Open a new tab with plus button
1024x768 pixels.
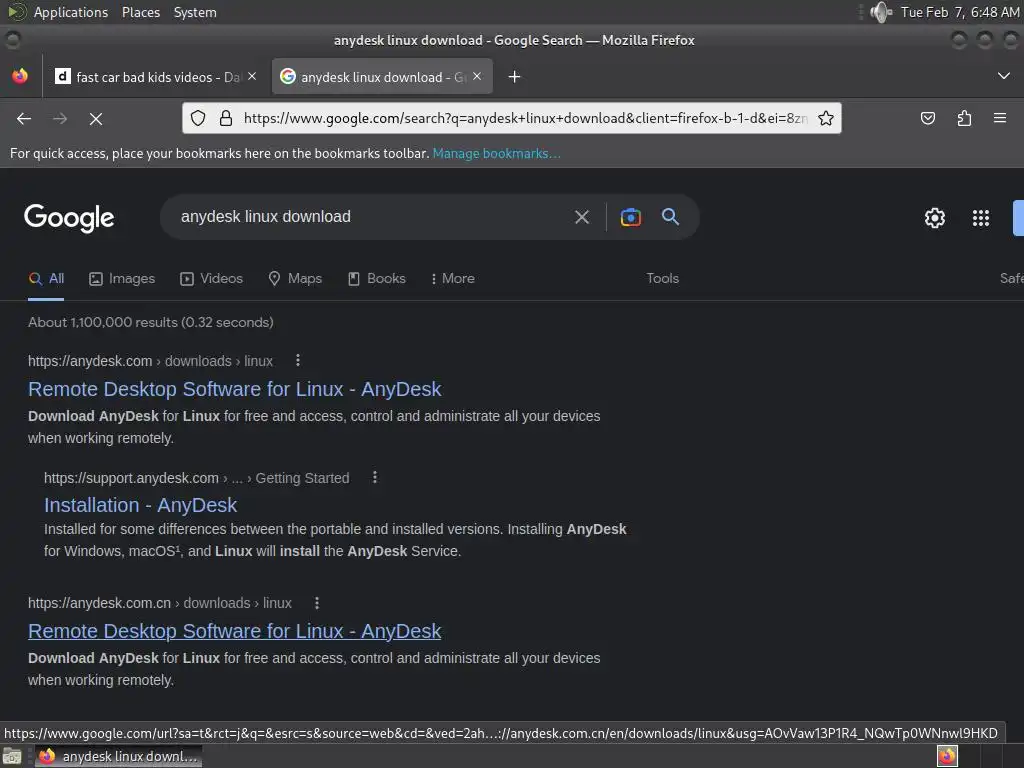tap(515, 77)
